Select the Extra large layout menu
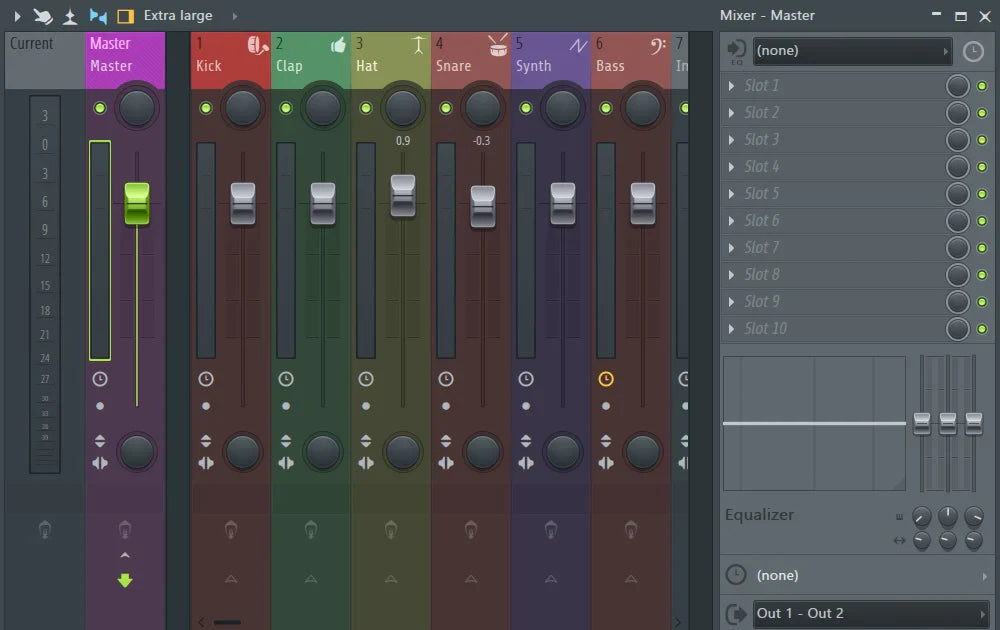 click(178, 16)
